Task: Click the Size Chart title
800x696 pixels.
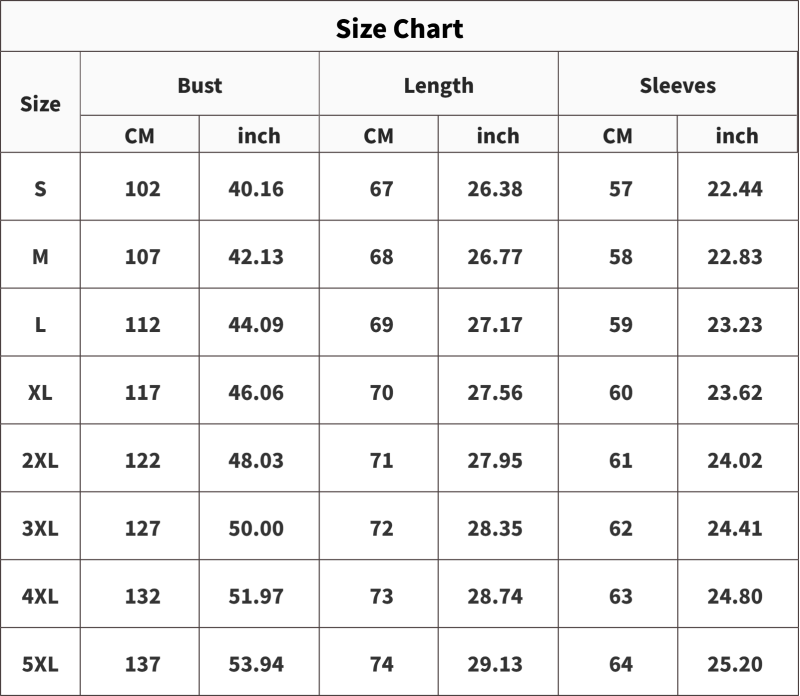Action: point(399,29)
